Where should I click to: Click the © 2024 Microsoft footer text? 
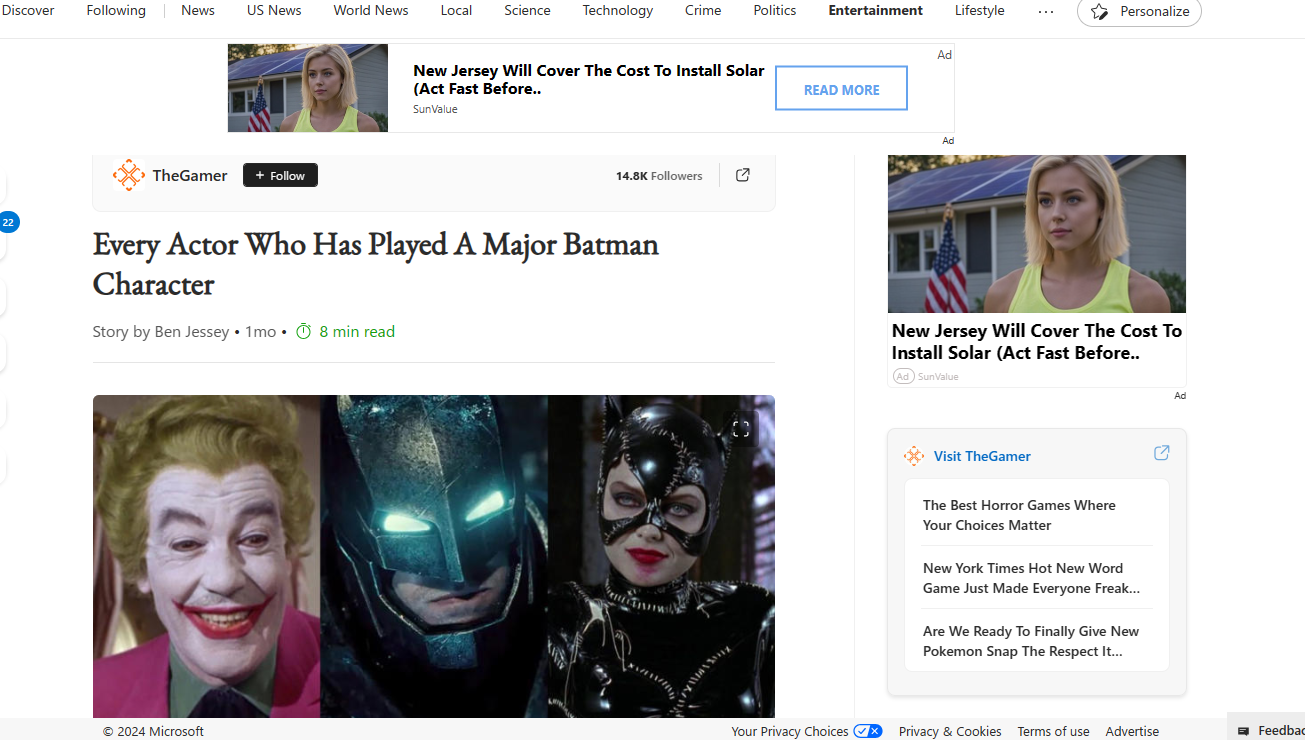click(153, 731)
